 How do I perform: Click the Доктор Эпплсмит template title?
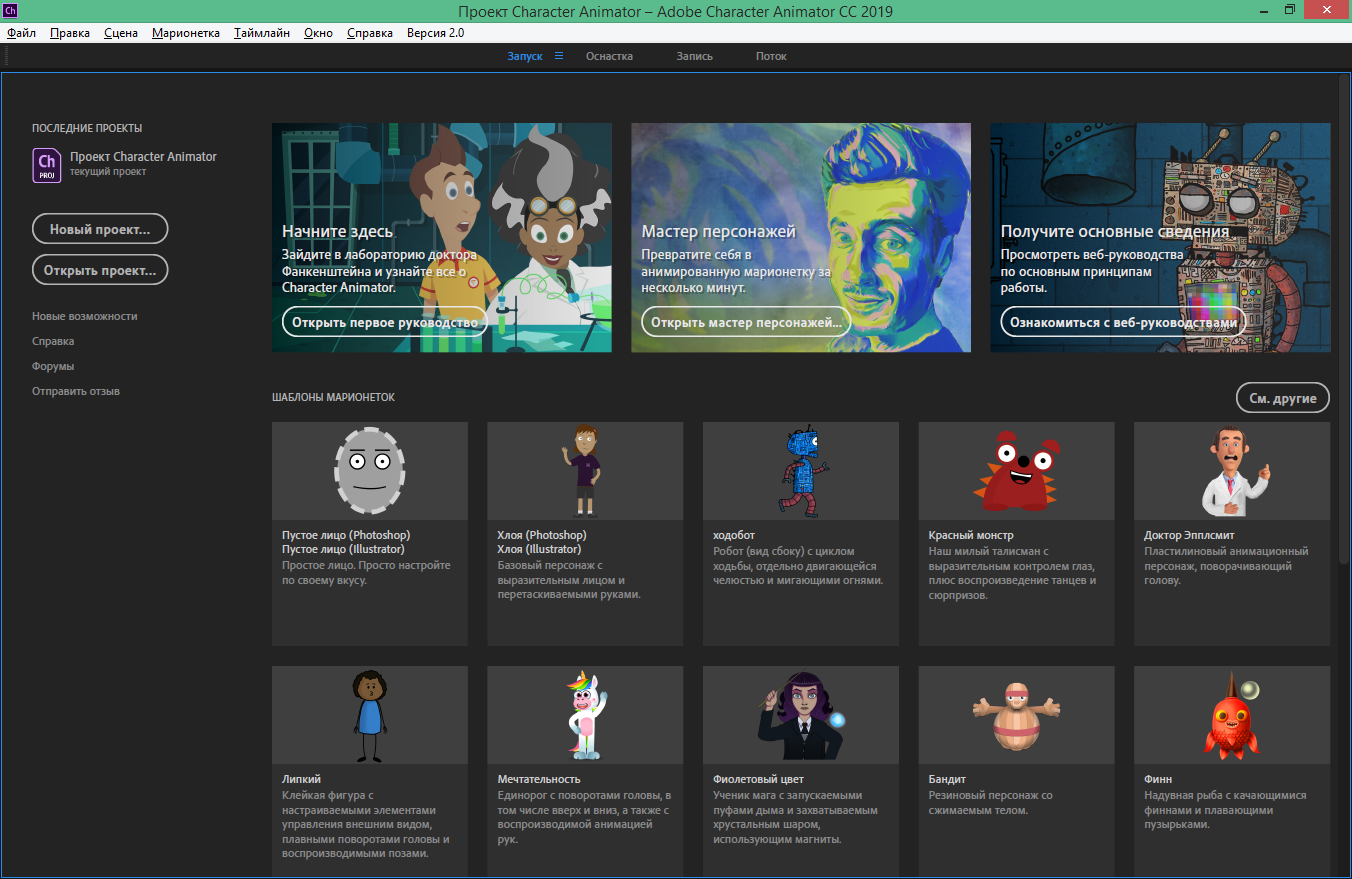coord(1189,535)
